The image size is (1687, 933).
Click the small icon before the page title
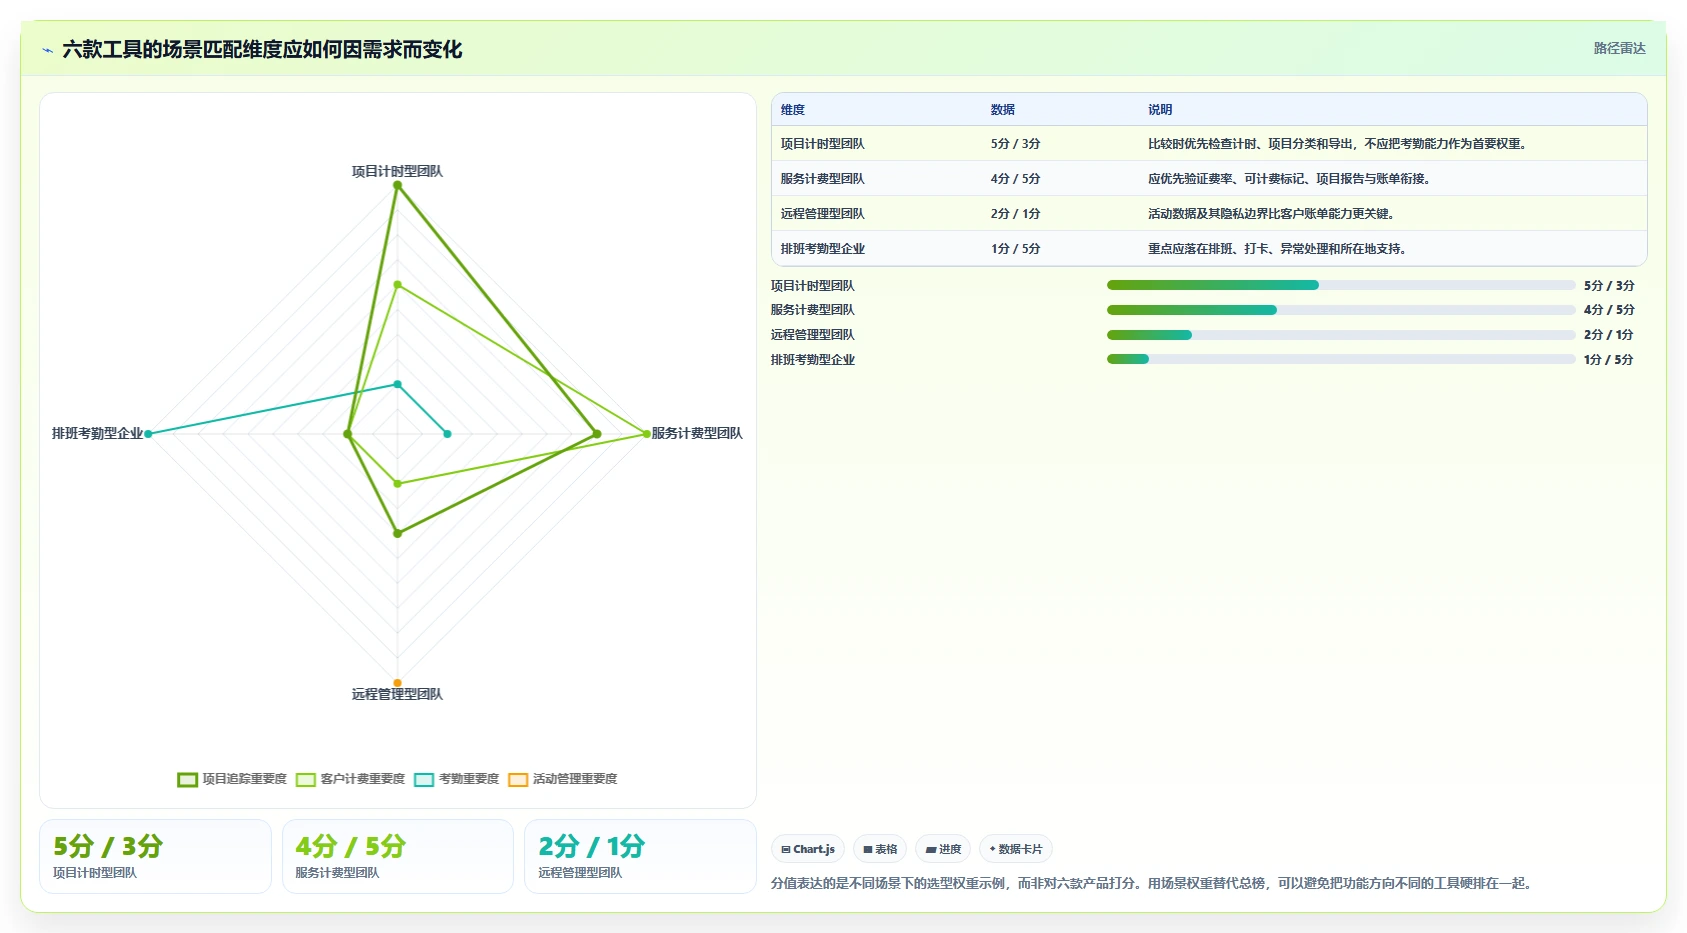coord(47,50)
